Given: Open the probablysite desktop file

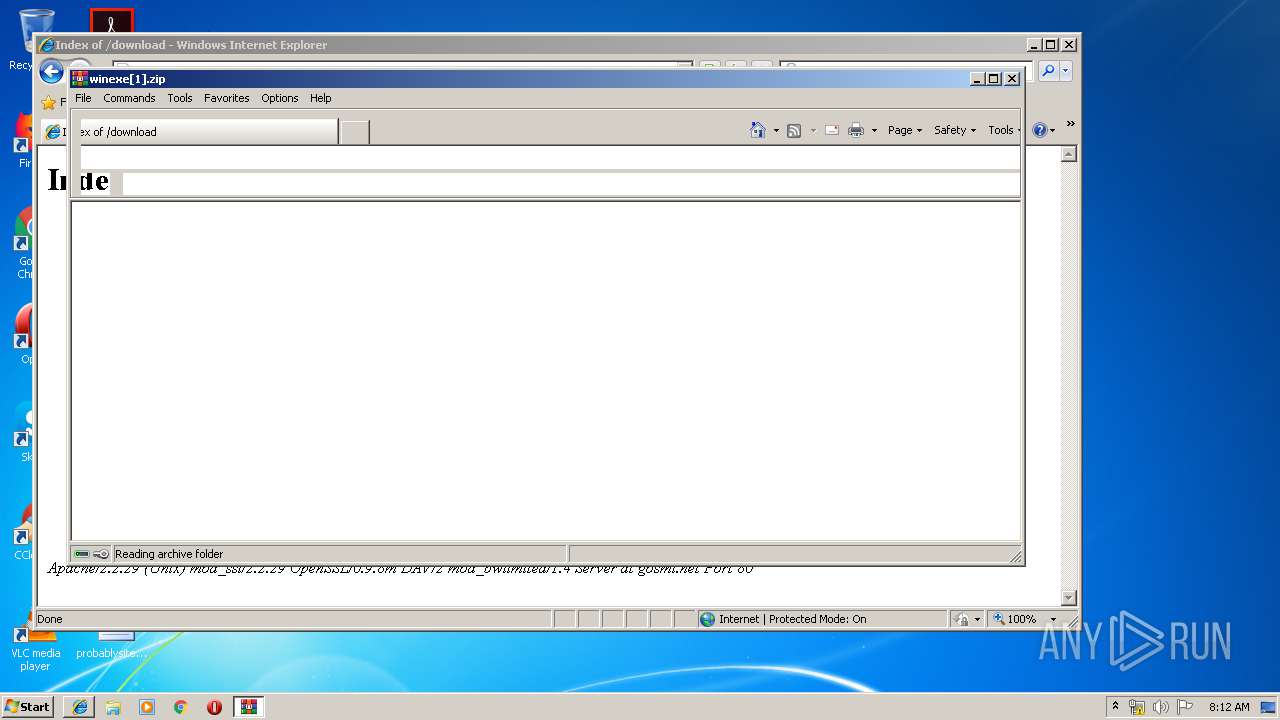Looking at the screenshot, I should click(112, 645).
